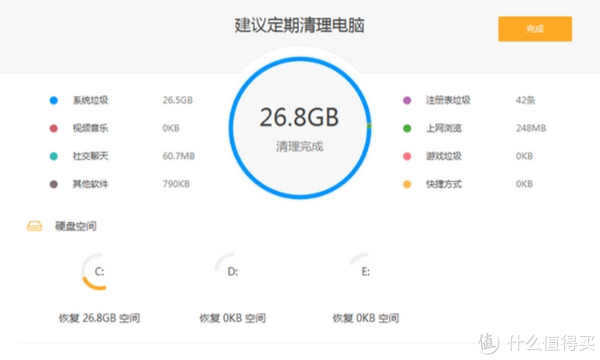This screenshot has height=360, width=600.
Task: Click the 42条 registry junk value
Action: tap(525, 100)
